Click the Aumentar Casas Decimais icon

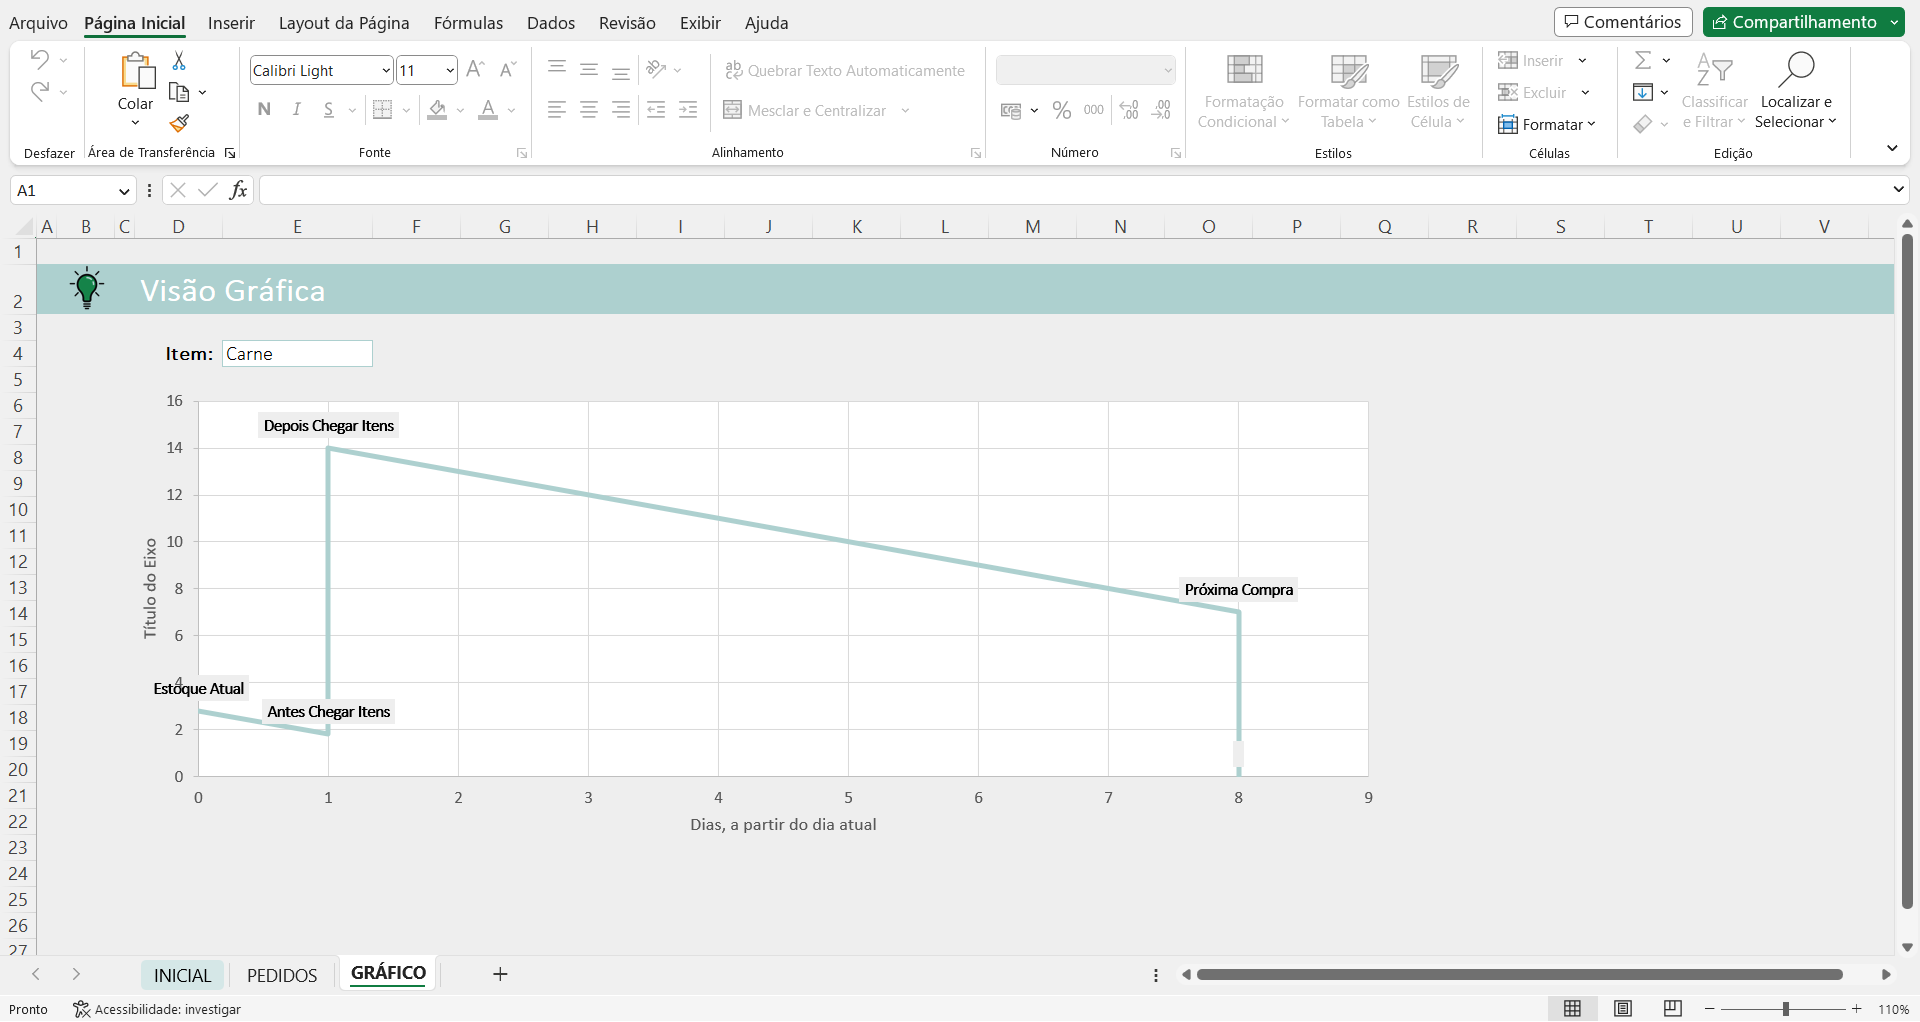(1129, 110)
